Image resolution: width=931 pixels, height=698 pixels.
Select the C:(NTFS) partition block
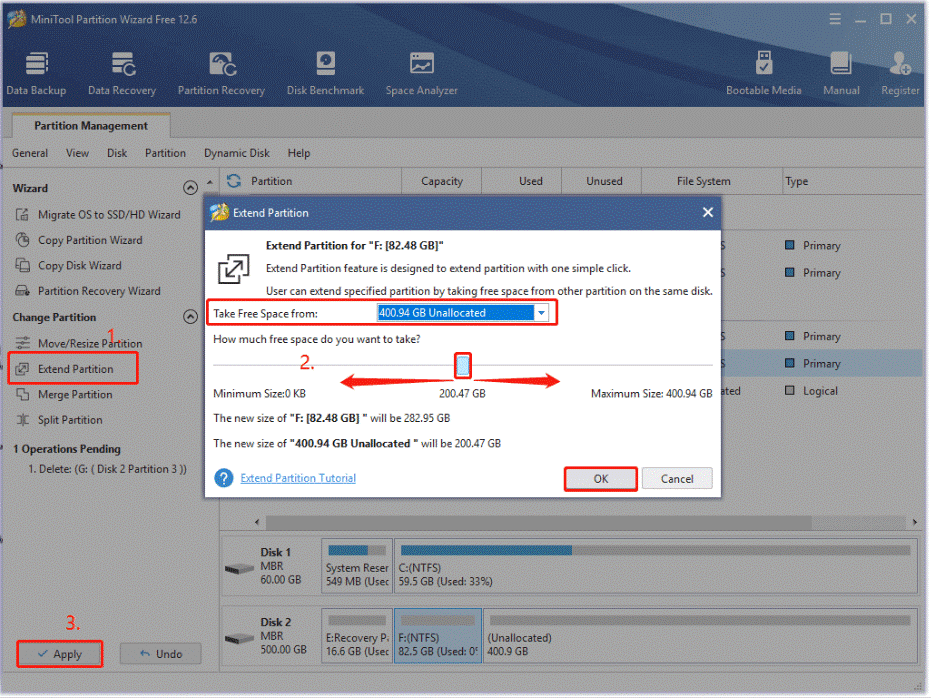point(656,566)
